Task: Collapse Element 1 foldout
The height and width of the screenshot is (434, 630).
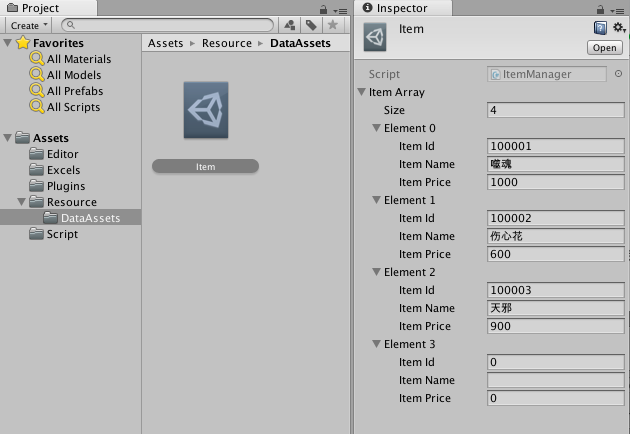Action: 376,200
